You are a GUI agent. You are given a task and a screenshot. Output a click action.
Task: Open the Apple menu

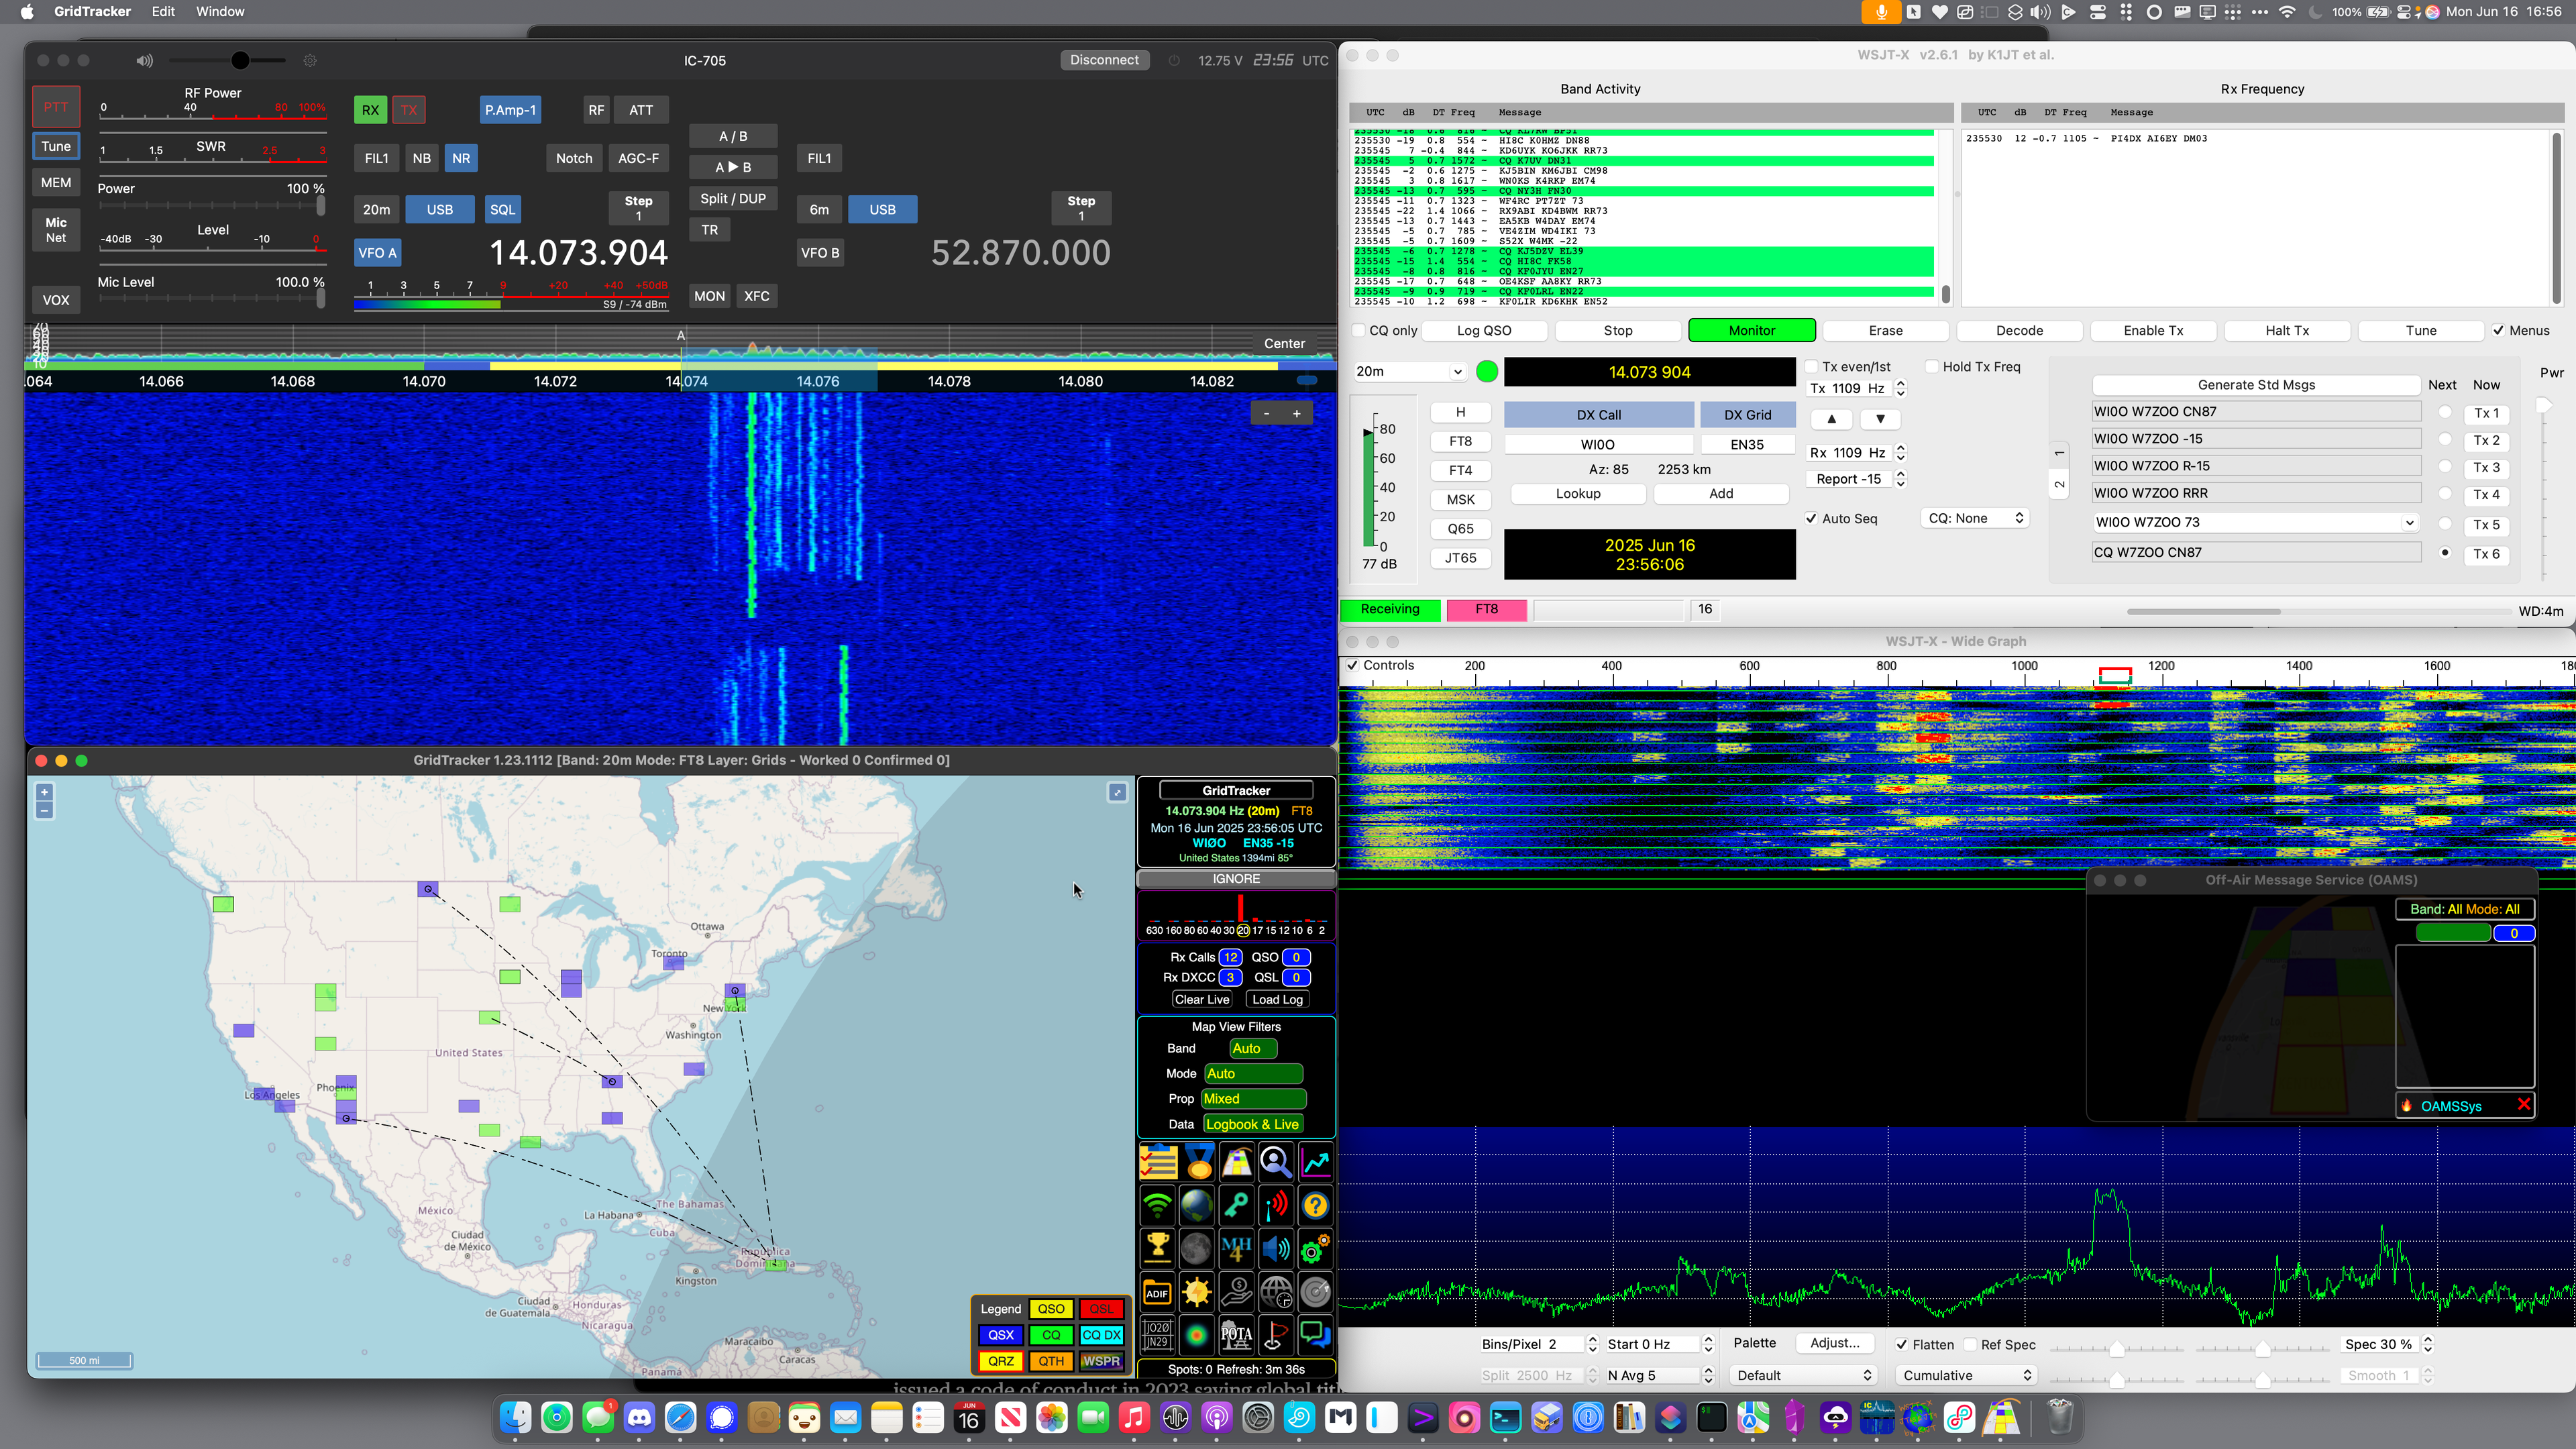tap(27, 12)
